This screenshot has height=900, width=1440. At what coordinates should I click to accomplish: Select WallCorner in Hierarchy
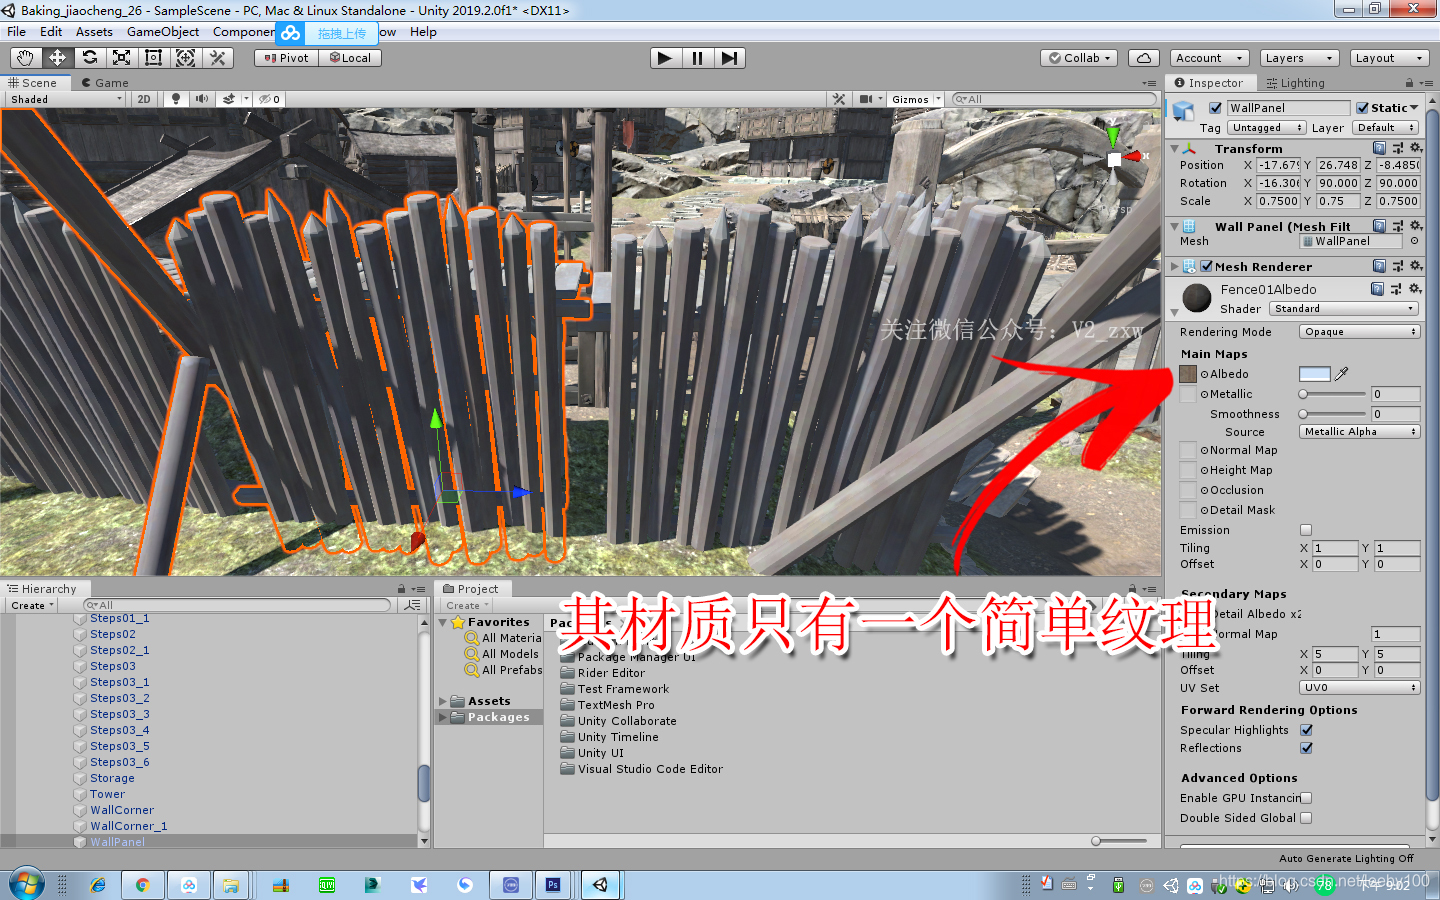[122, 810]
